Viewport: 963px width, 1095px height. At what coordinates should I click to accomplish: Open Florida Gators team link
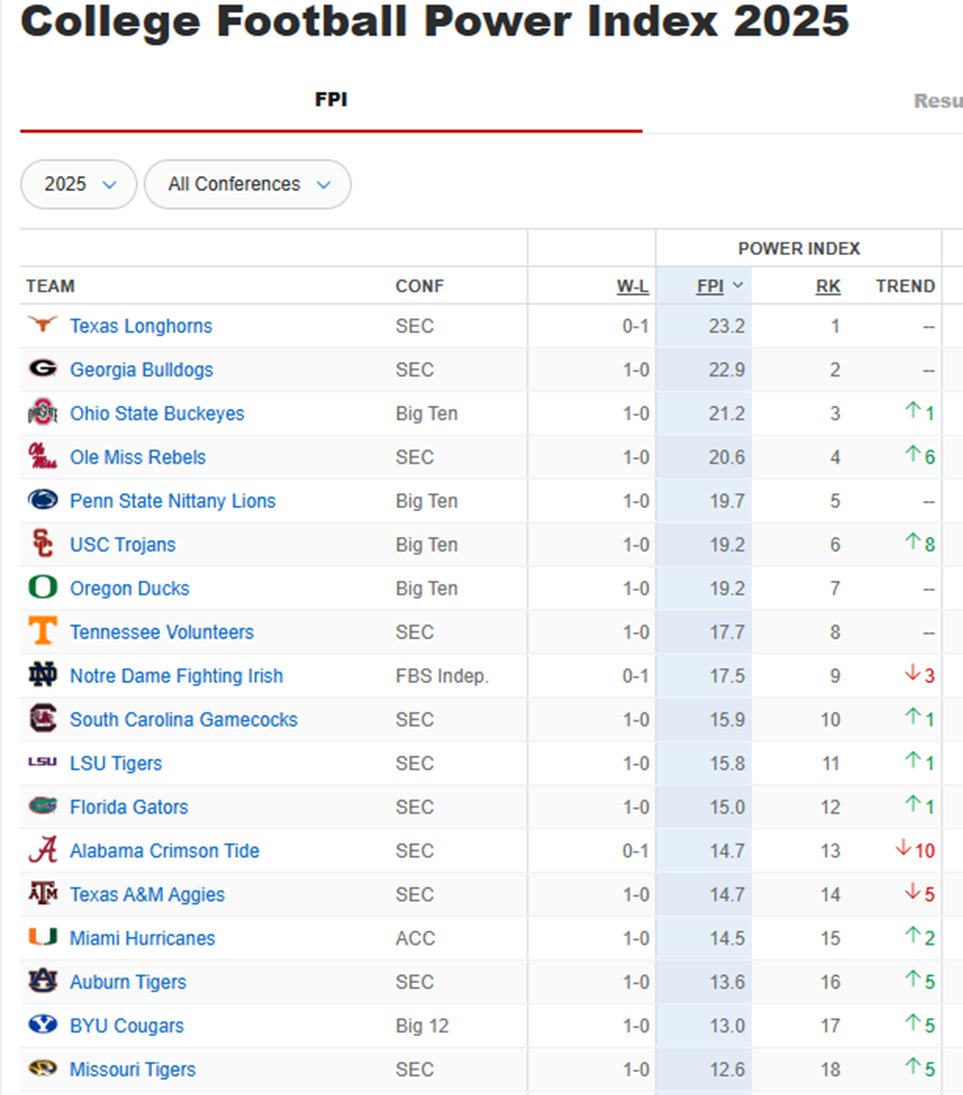click(128, 807)
